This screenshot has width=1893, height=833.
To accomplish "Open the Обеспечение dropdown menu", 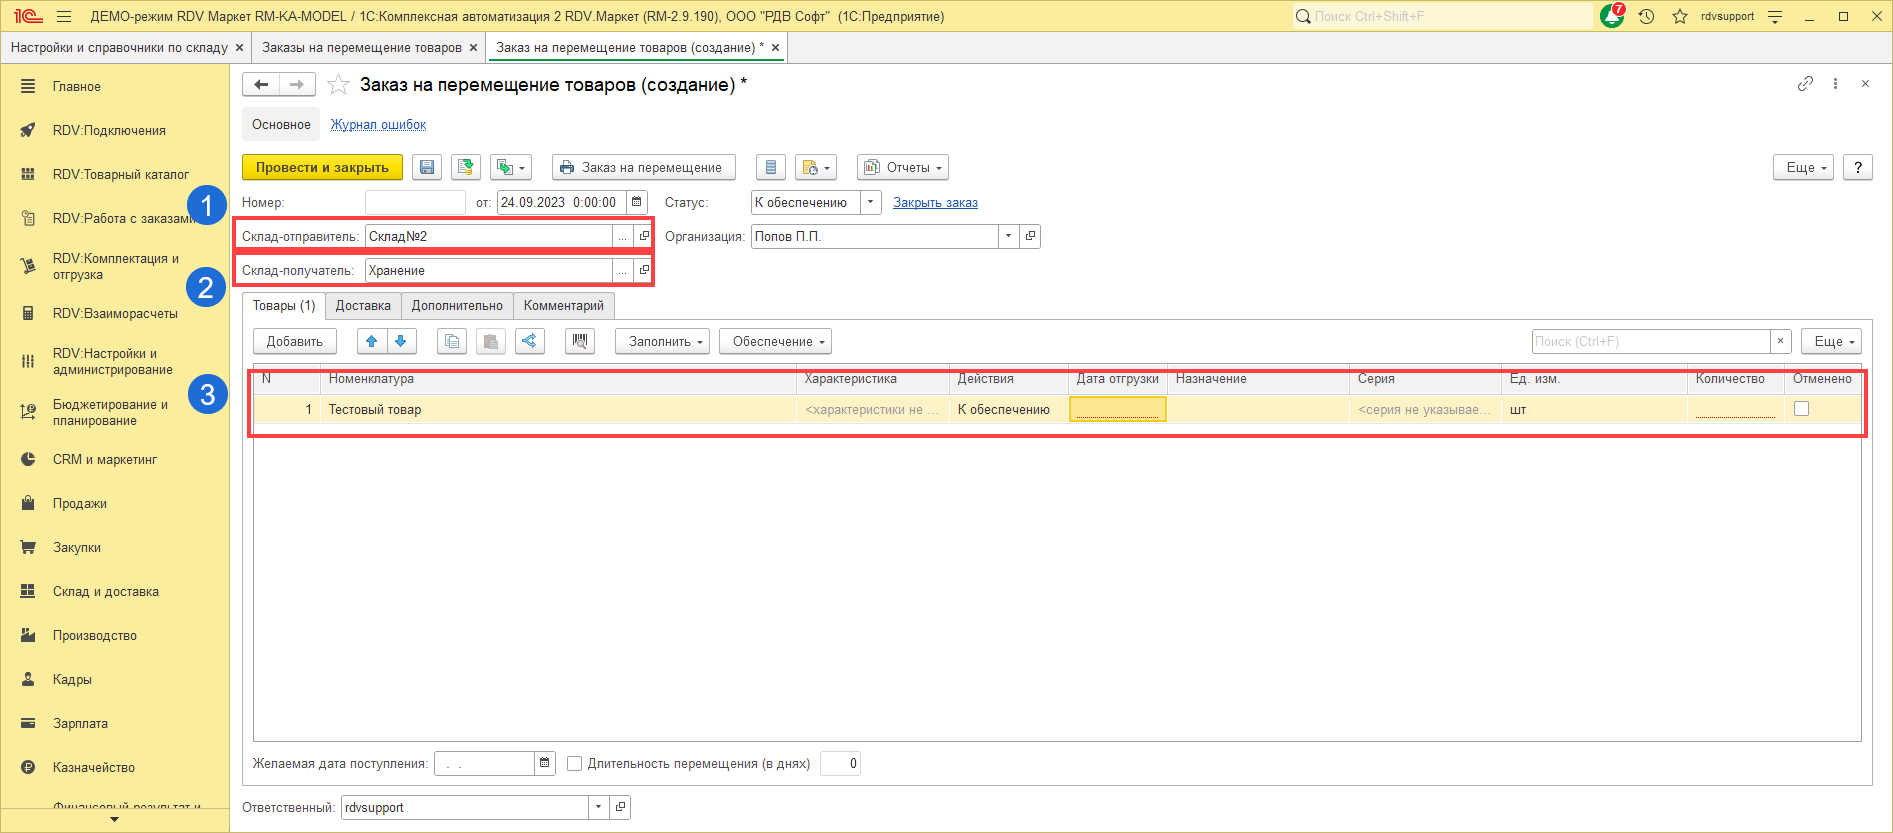I will point(775,342).
